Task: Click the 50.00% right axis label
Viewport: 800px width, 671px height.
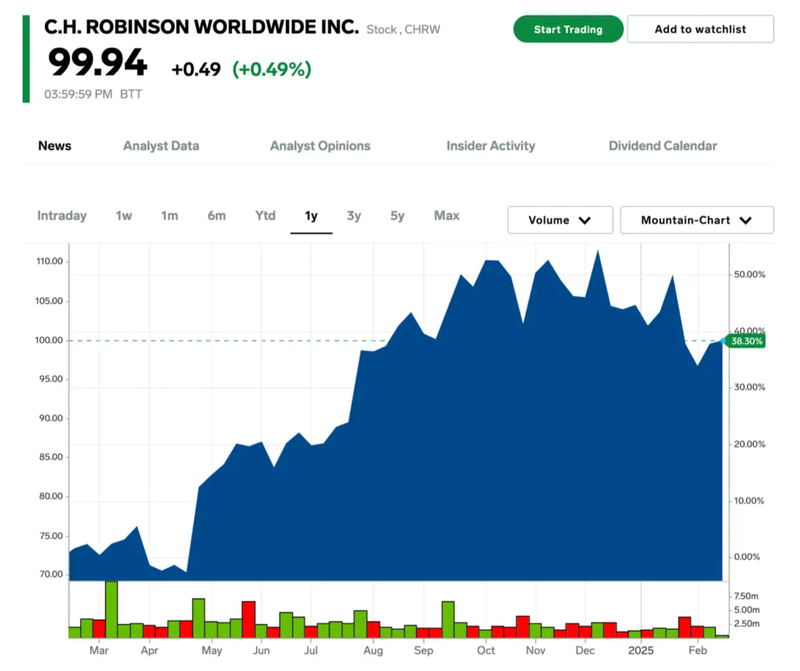Action: [x=749, y=275]
